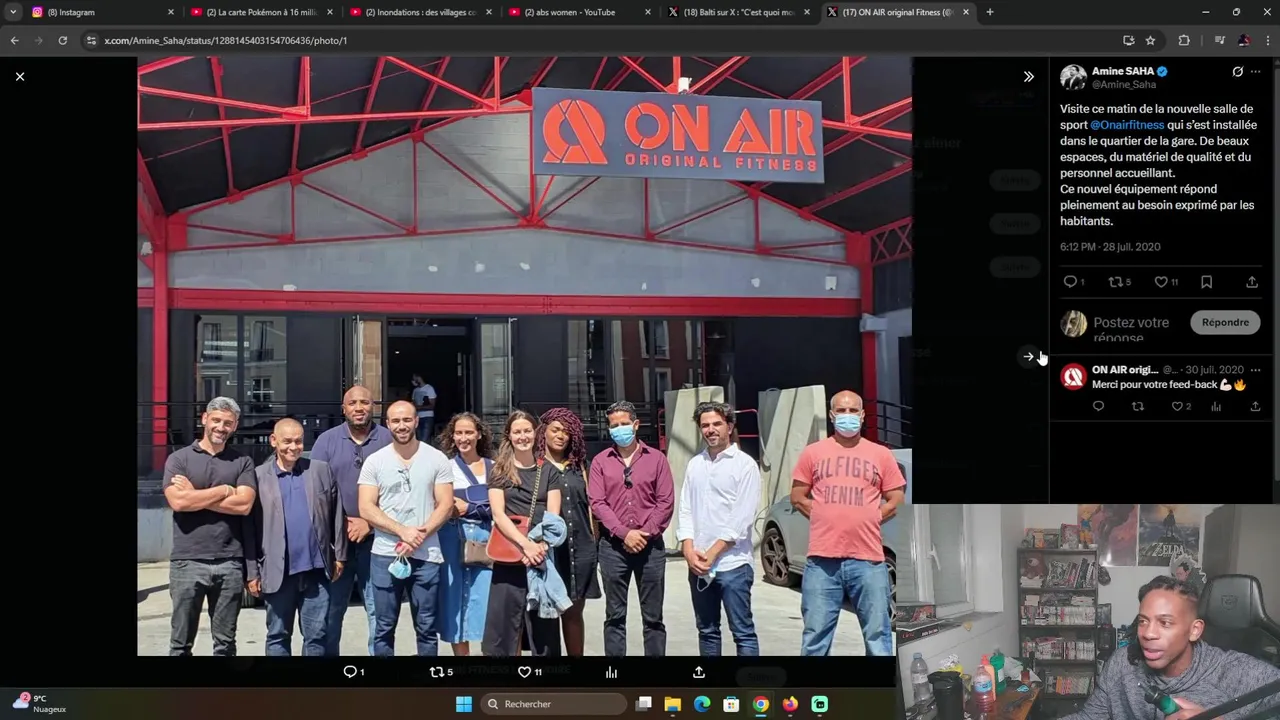Share the ON AIR comment
Screen dimensions: 1280x720
1255,406
